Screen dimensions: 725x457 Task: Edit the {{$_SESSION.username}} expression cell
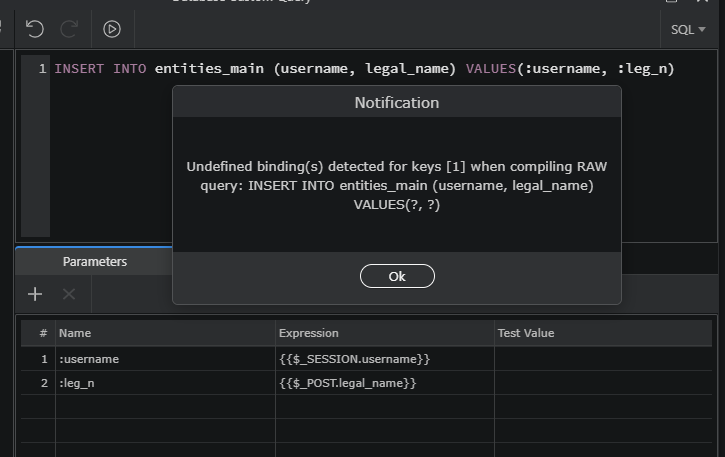[x=385, y=359]
